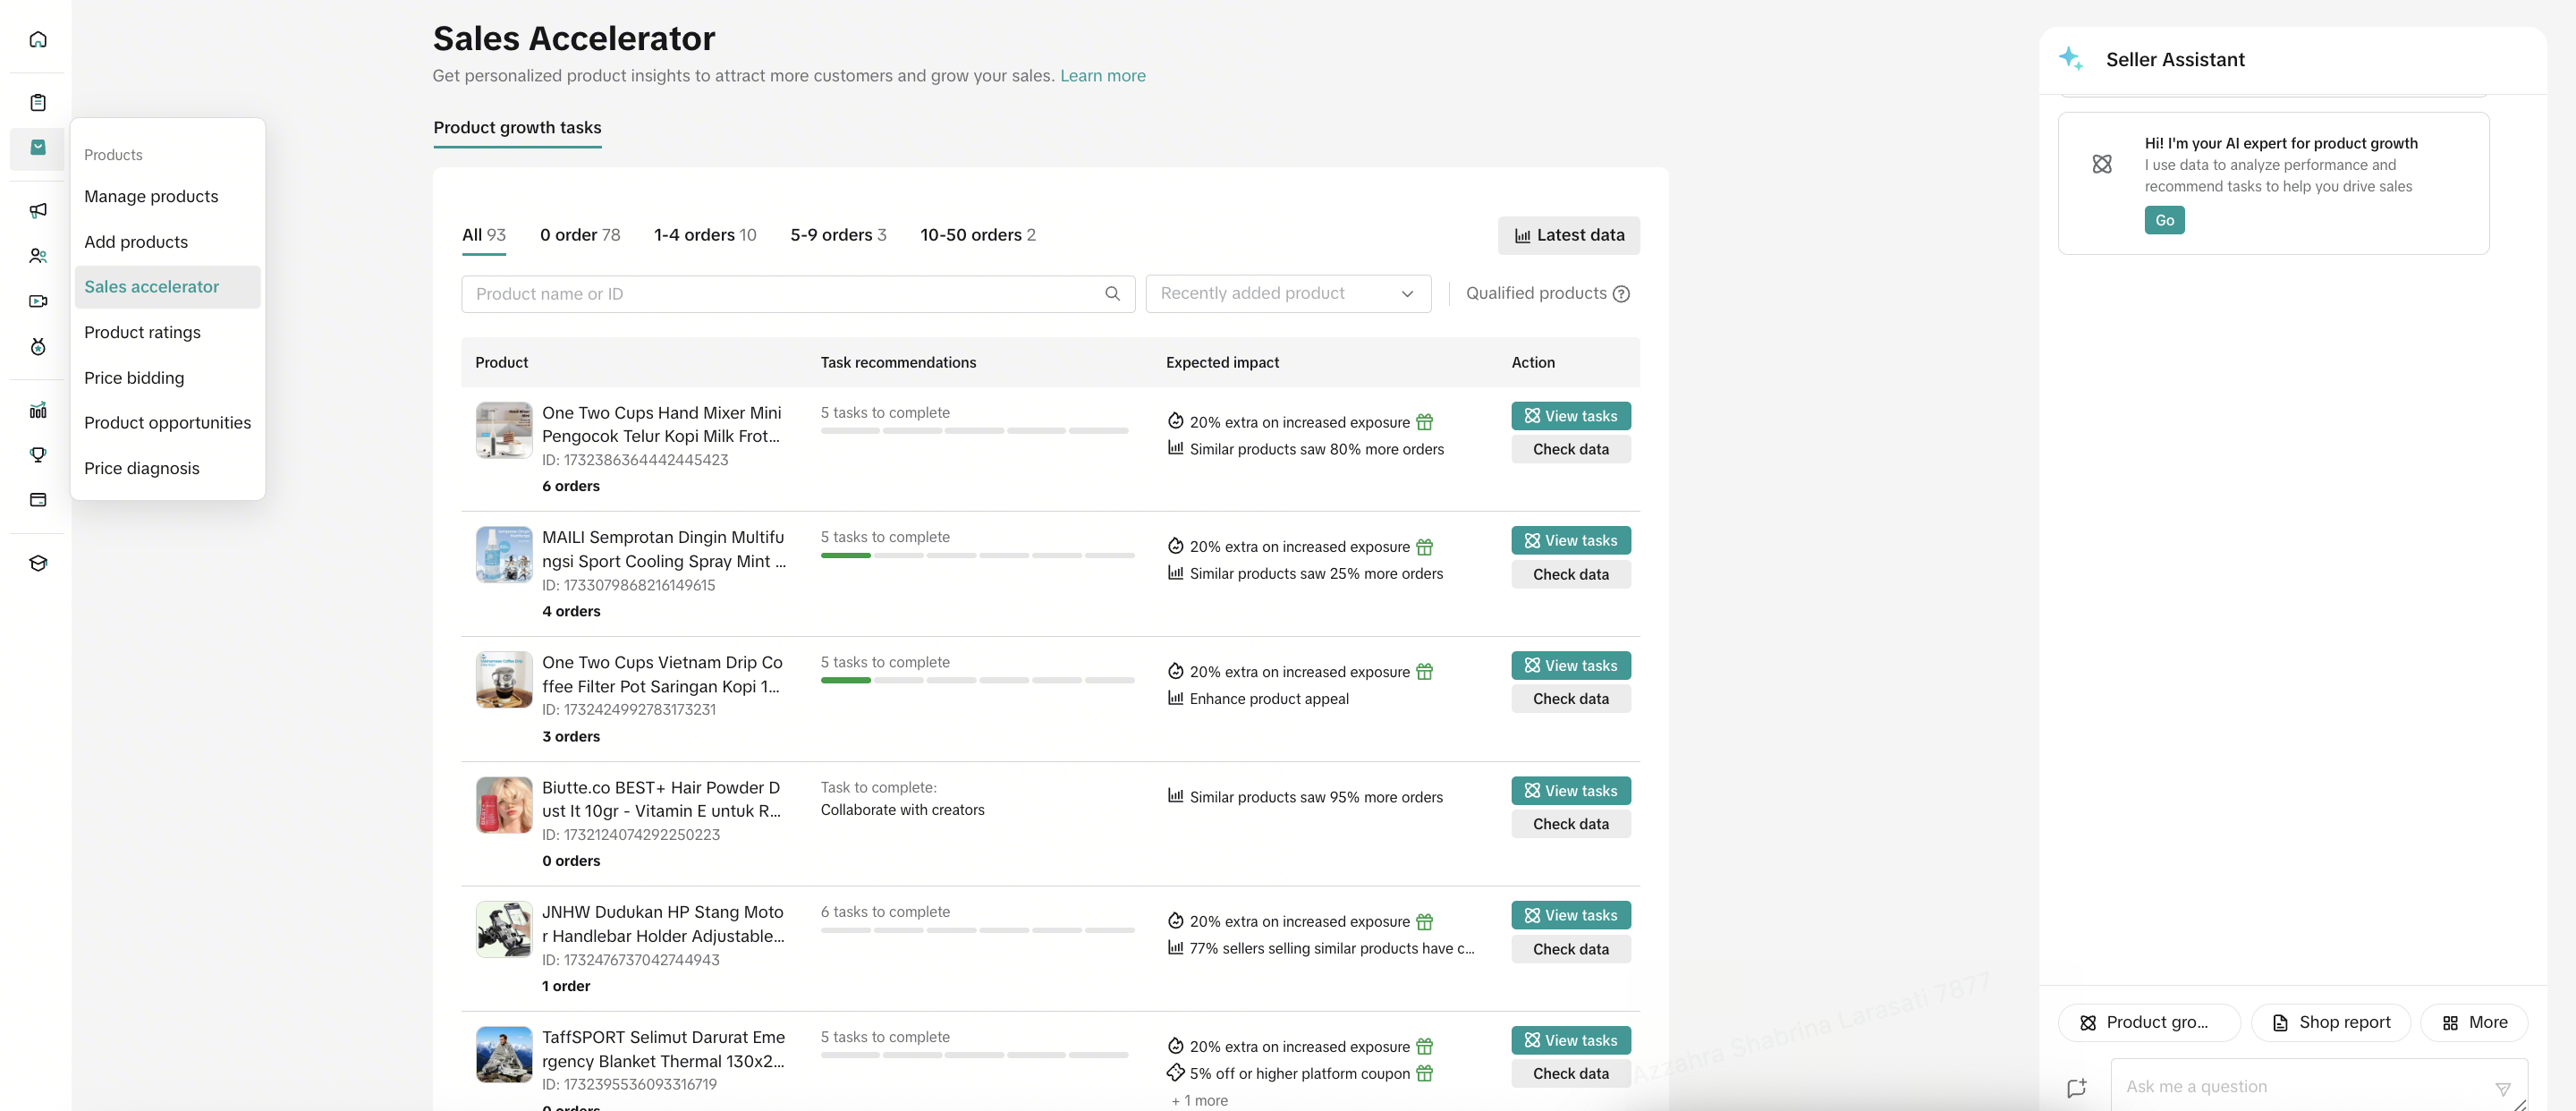Open the Recently added product dropdown
This screenshot has width=2576, height=1111.
(x=1287, y=294)
